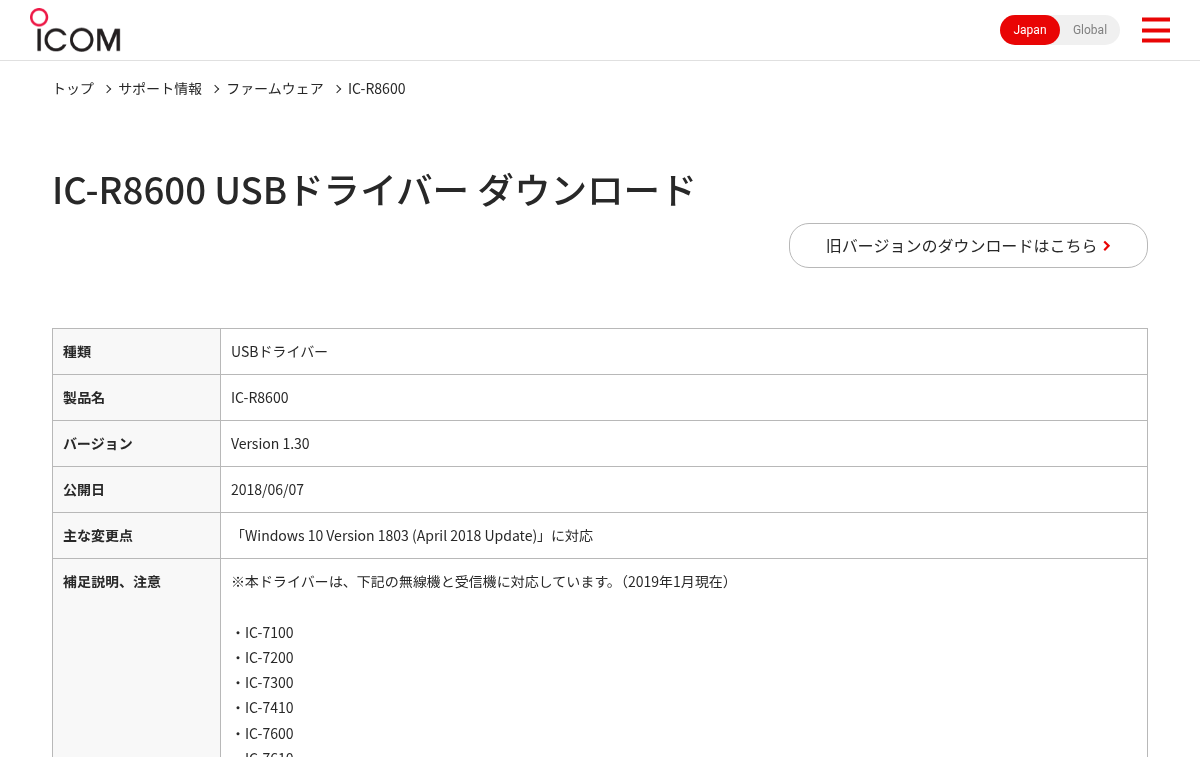Open サポート情報 breadcrumb link
The height and width of the screenshot is (757, 1200).
pyautogui.click(x=160, y=89)
